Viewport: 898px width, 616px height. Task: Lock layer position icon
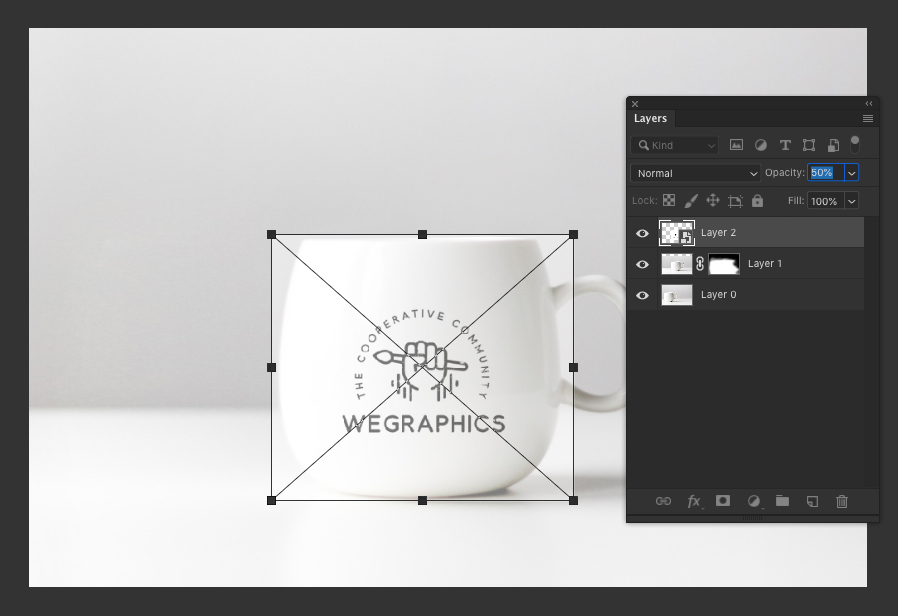tap(712, 200)
